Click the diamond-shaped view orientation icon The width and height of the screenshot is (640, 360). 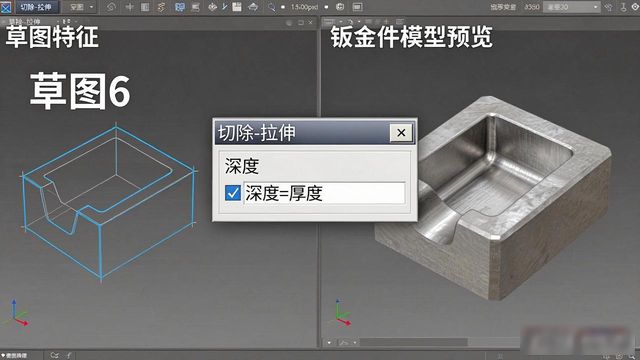click(x=212, y=7)
